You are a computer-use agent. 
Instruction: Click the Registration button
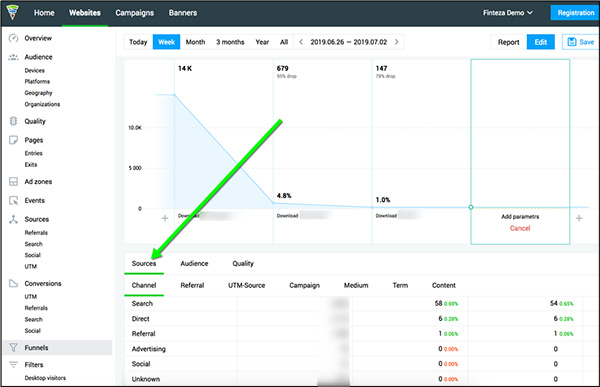point(575,13)
